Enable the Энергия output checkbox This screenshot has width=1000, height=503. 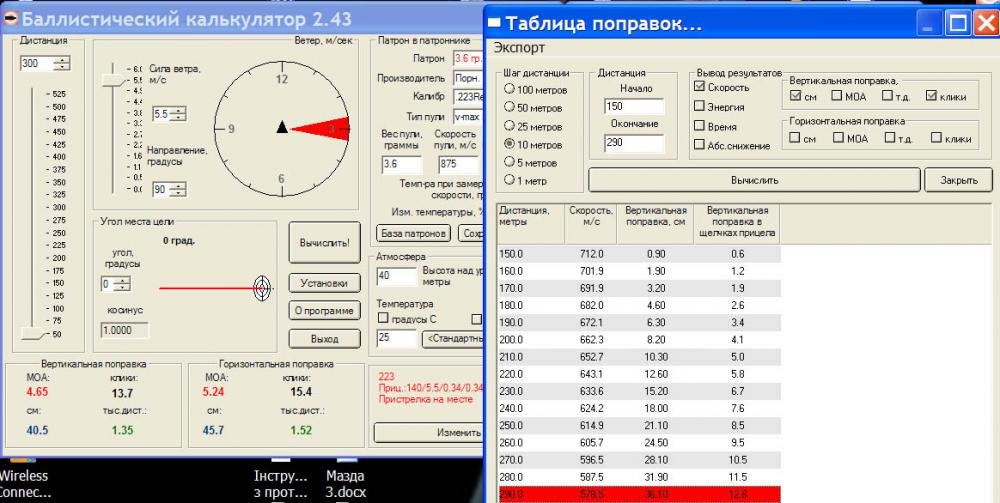pyautogui.click(x=701, y=107)
